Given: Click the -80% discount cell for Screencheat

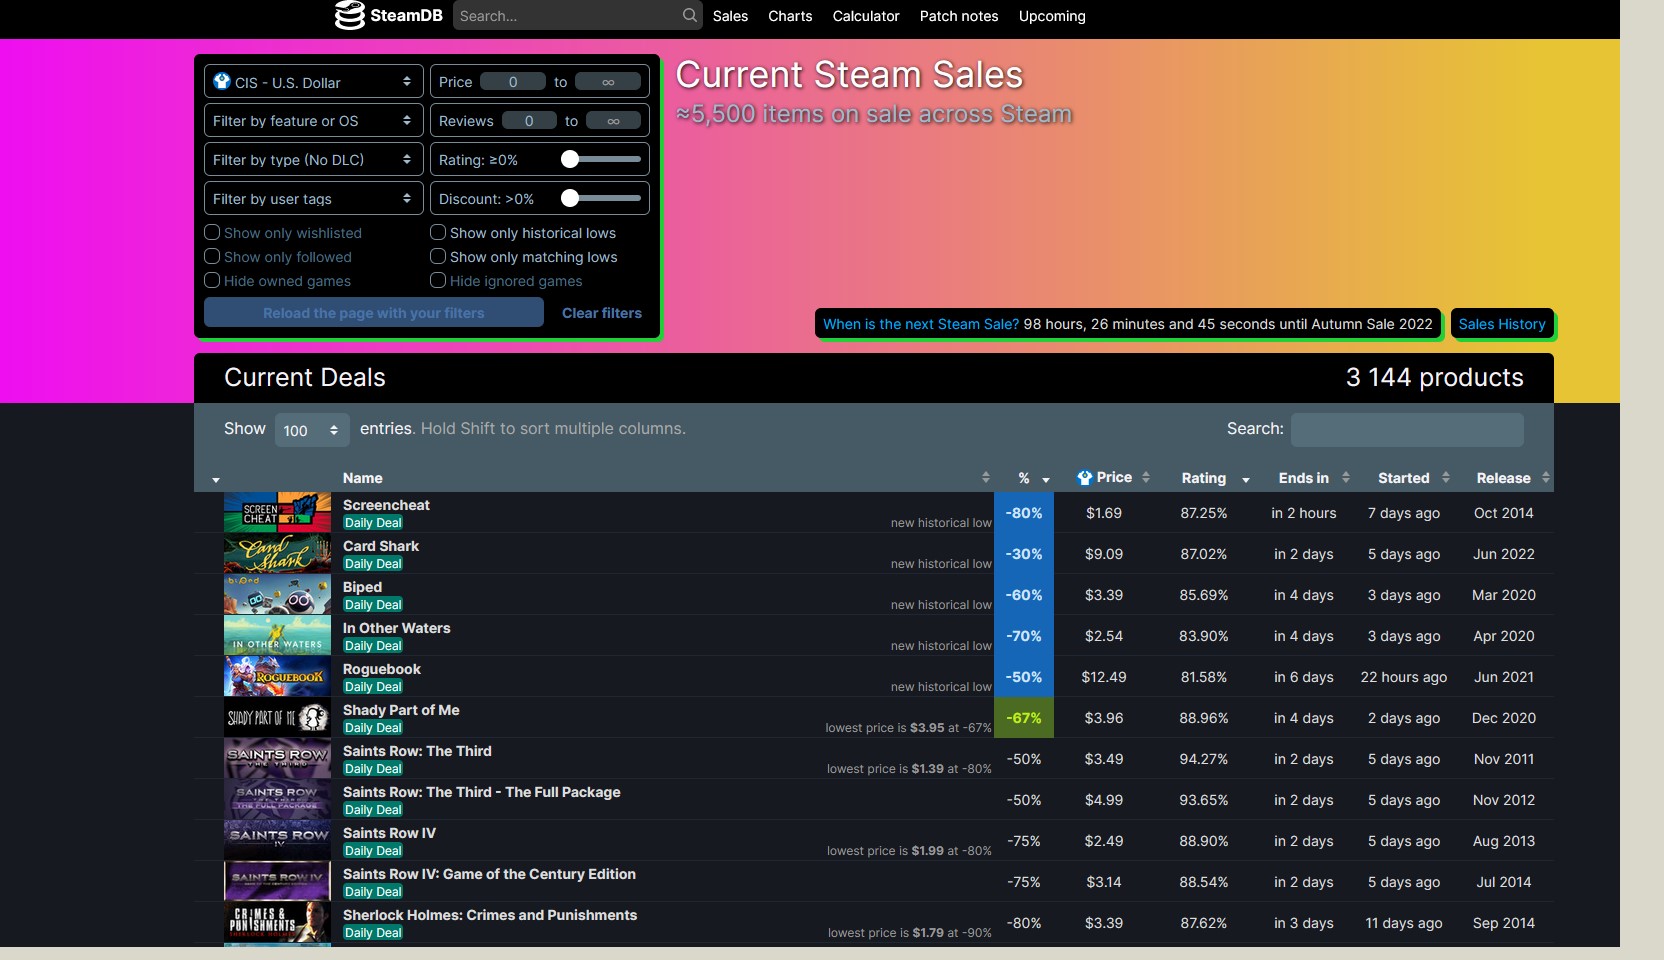Looking at the screenshot, I should [1024, 513].
